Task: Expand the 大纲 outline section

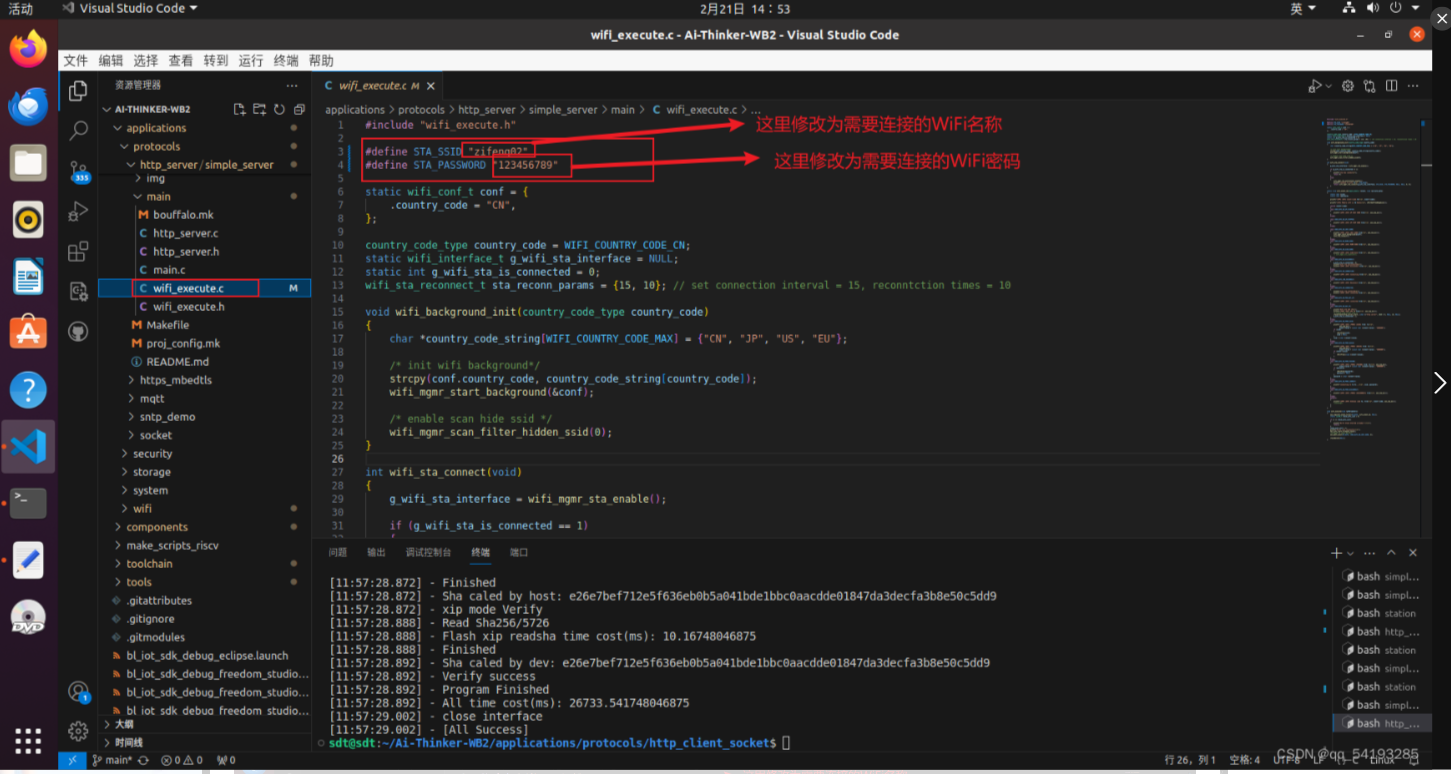Action: click(205, 724)
